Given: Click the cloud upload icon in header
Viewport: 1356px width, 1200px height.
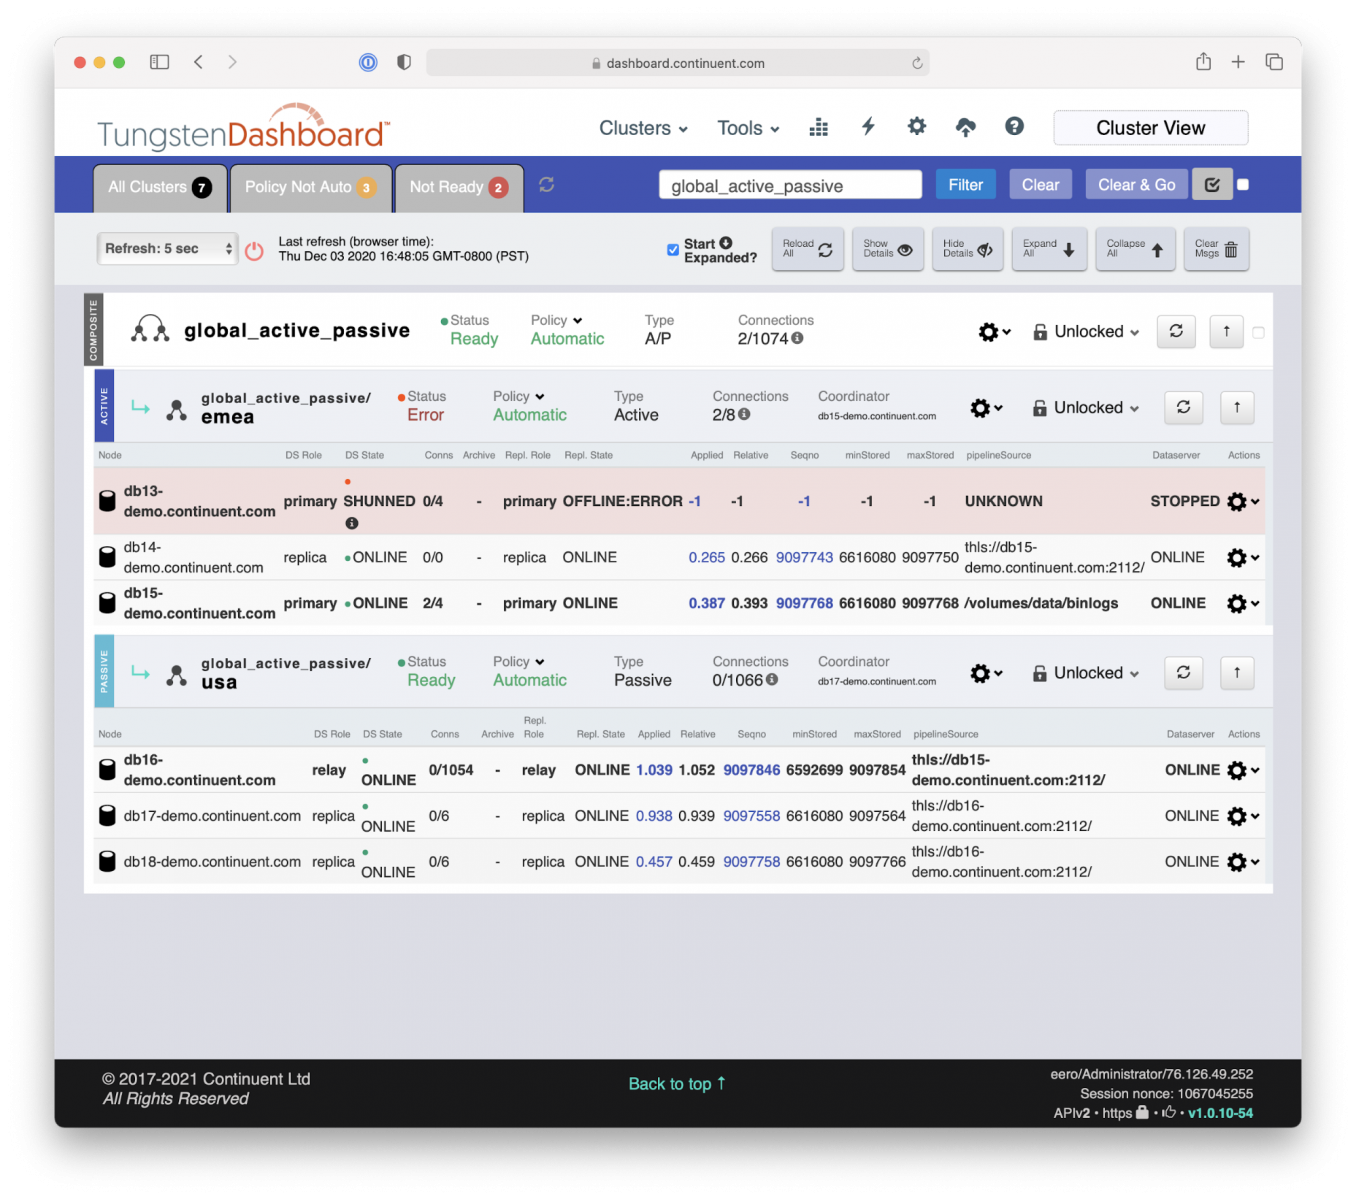Looking at the screenshot, I should pyautogui.click(x=965, y=127).
